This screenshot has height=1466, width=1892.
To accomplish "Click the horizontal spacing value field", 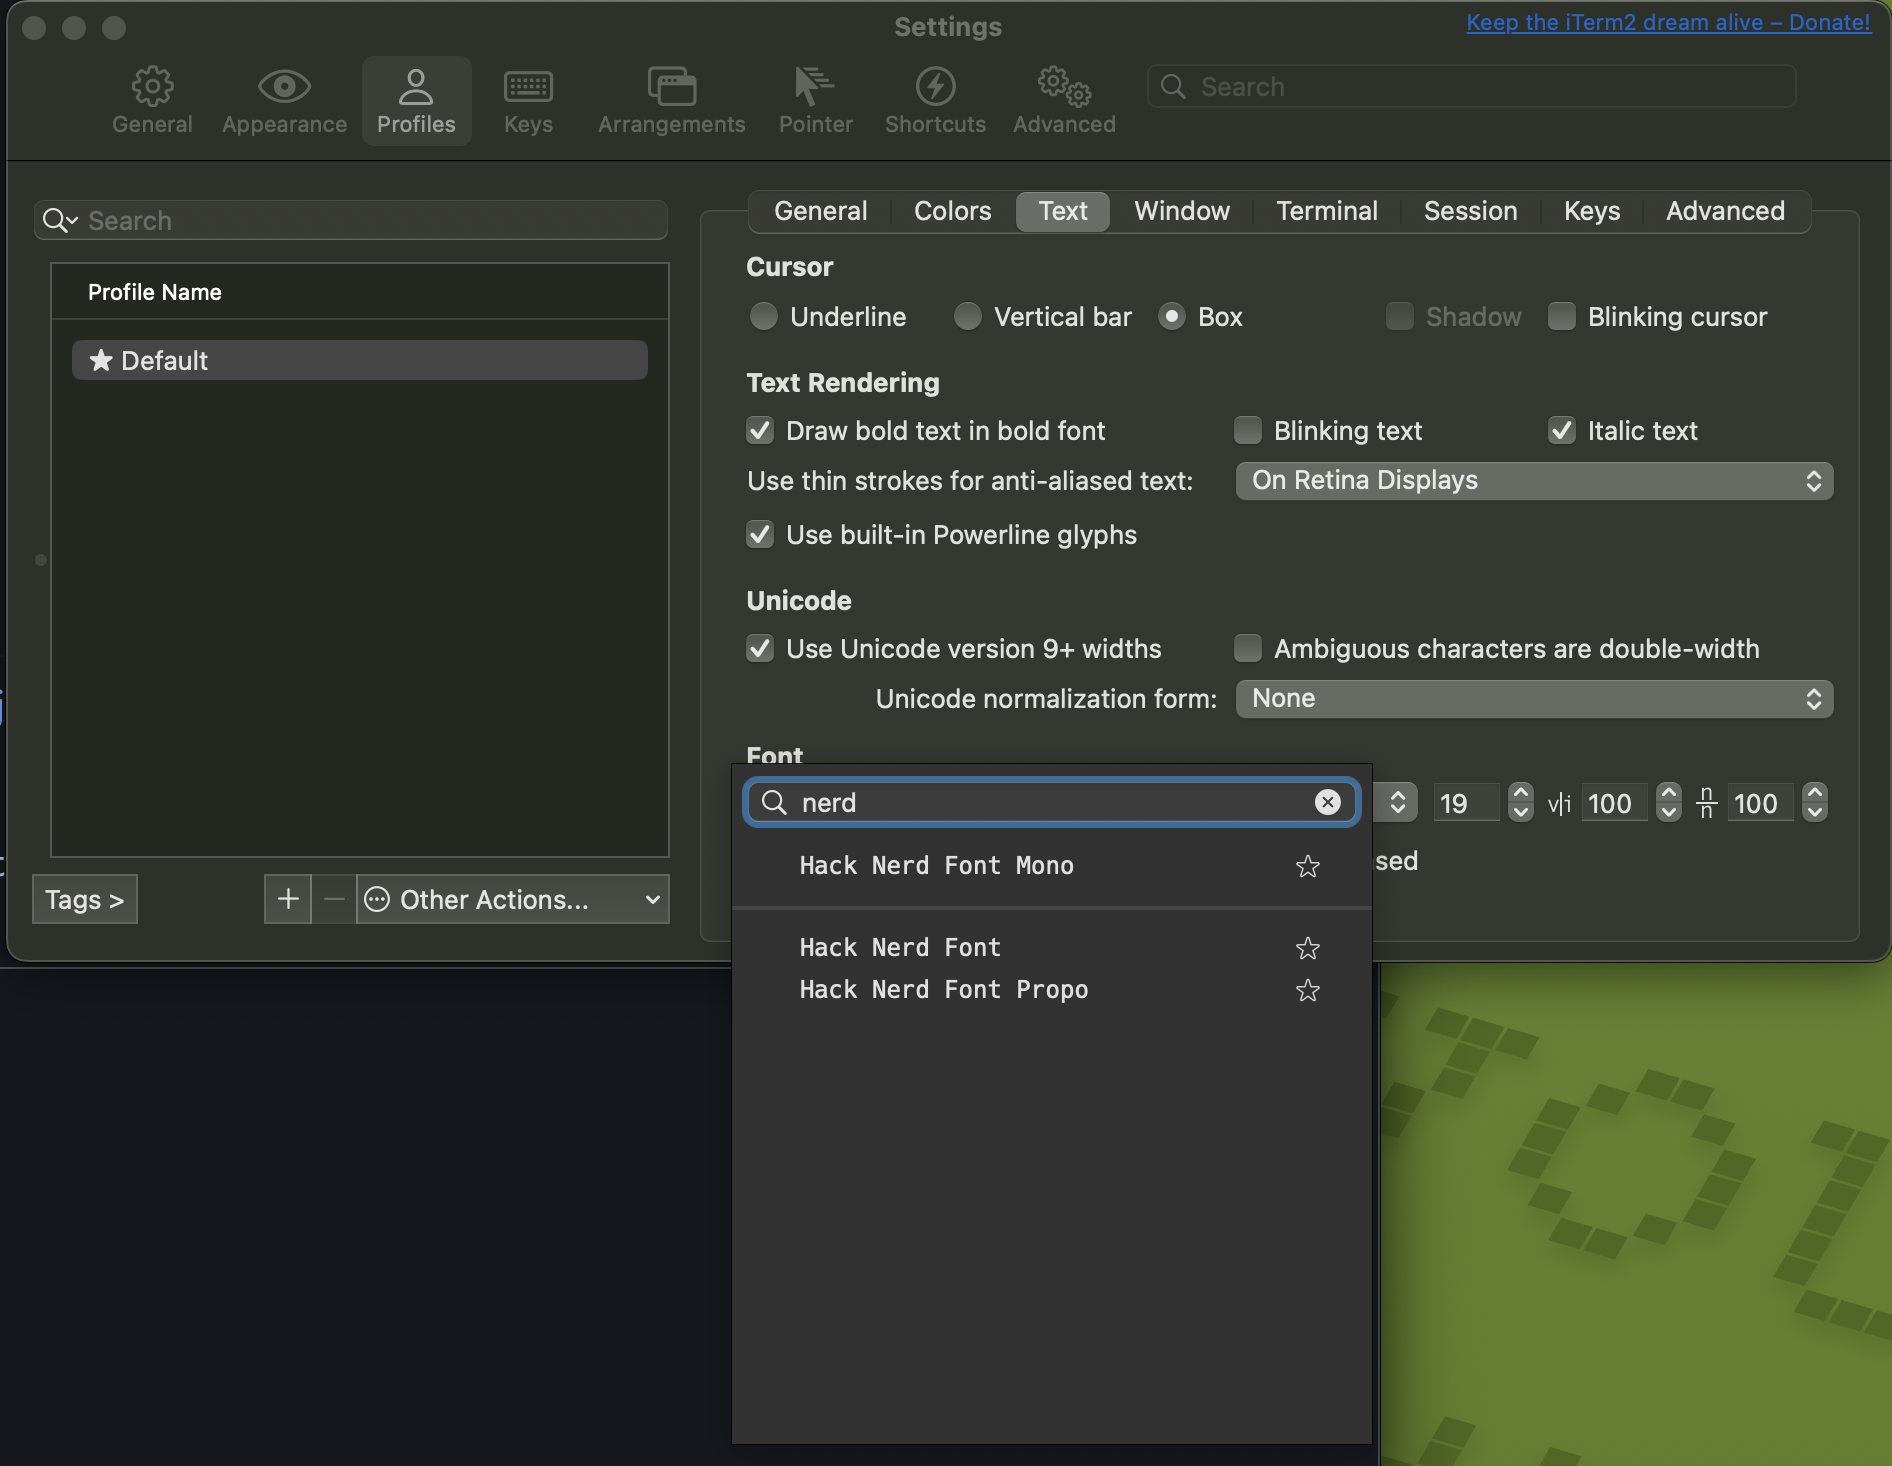I will click(x=1614, y=803).
